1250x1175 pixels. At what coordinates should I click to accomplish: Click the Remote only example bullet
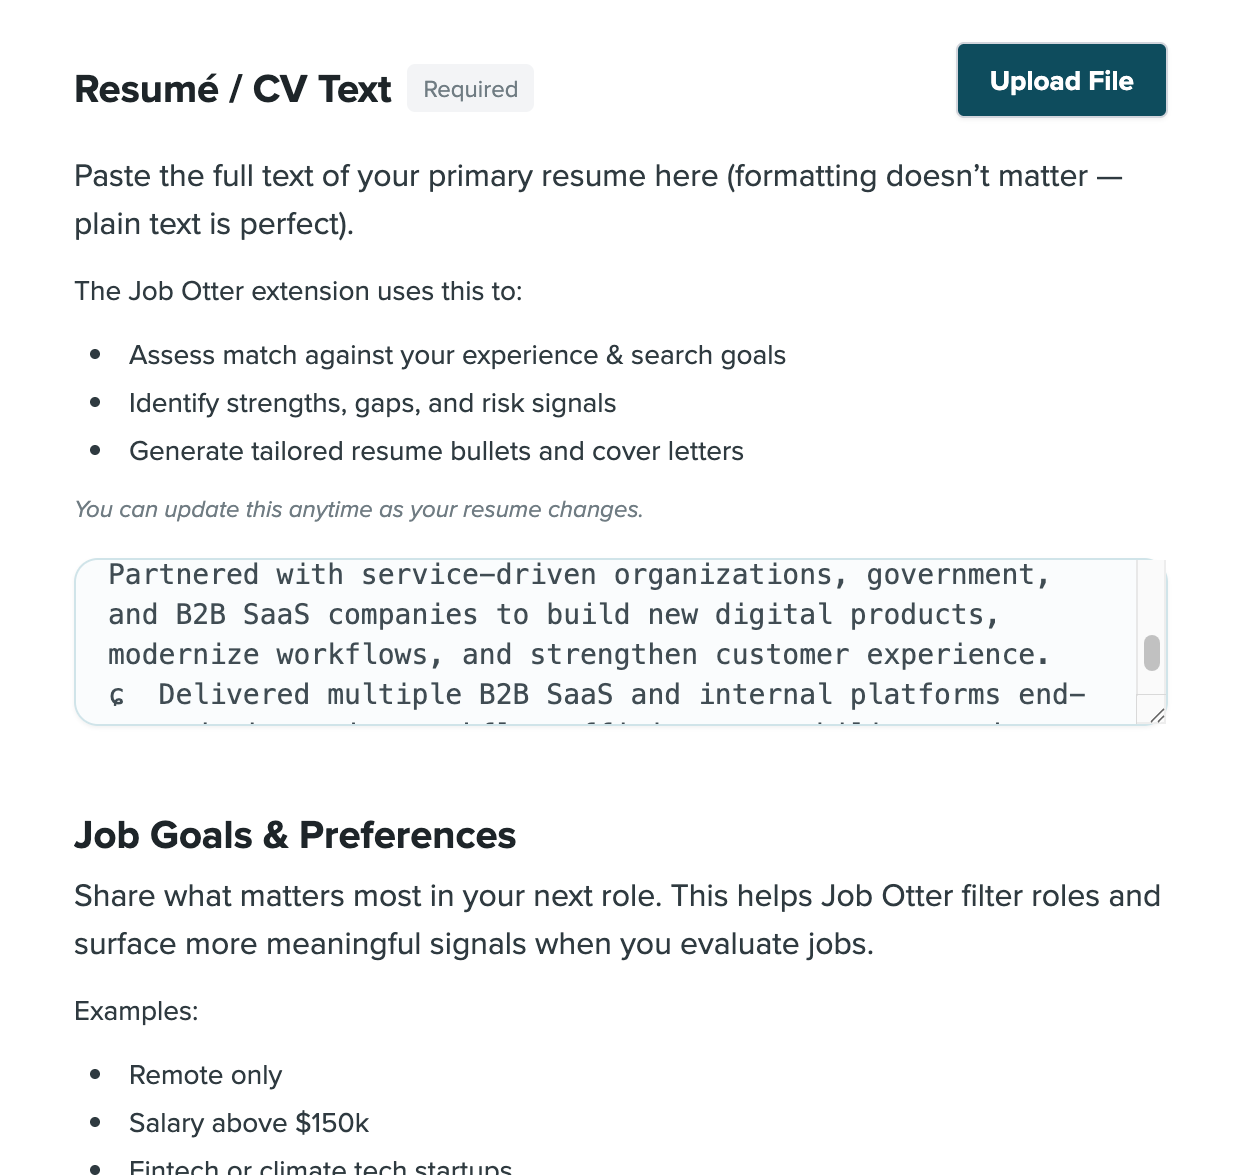[x=205, y=1075]
